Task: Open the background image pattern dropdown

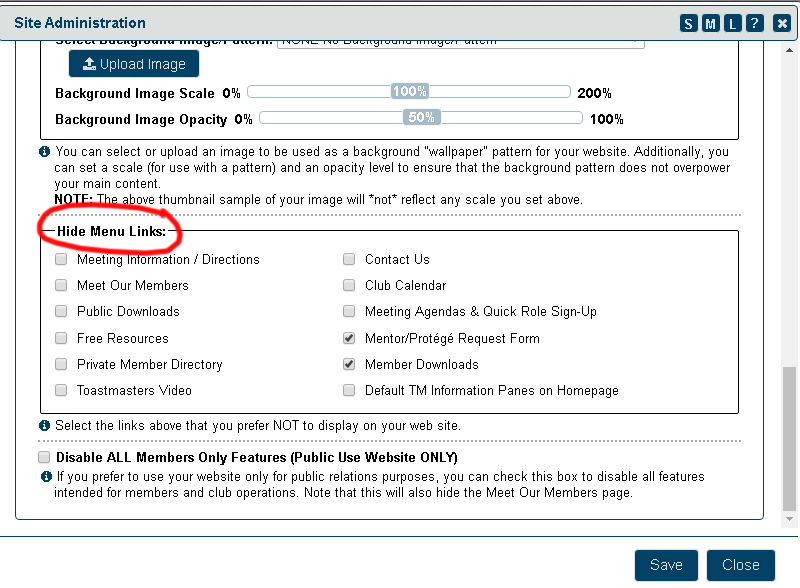Action: pos(460,41)
